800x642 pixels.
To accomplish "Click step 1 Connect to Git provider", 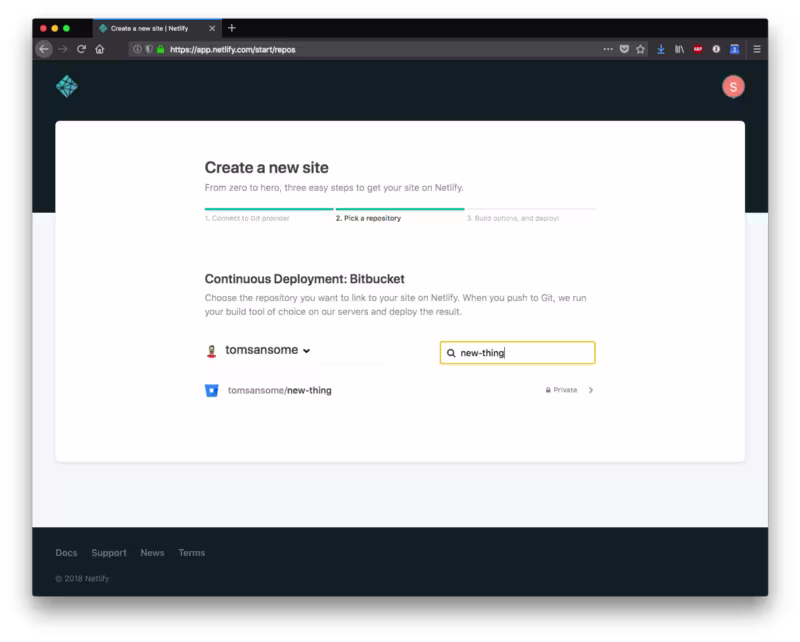I will pos(247,218).
